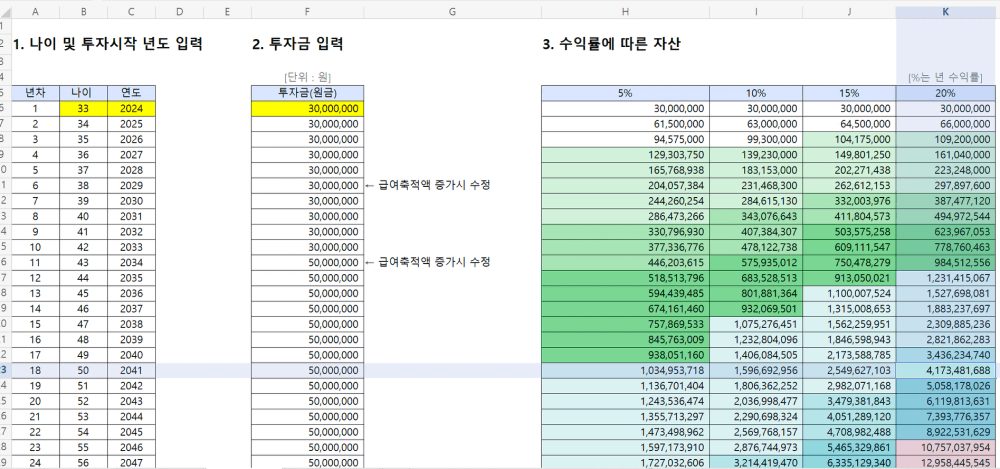1000x469 pixels.
Task: Click the 투자금(원금) header cell
Action: pos(307,93)
